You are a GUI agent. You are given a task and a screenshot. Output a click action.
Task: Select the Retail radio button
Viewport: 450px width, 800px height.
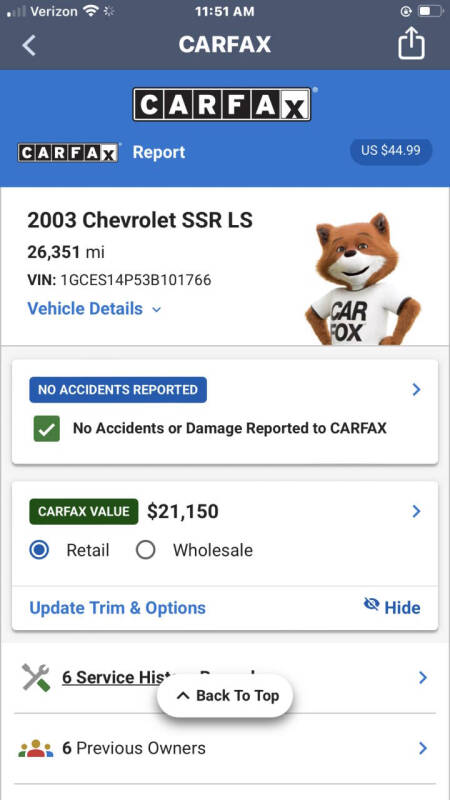(39, 550)
